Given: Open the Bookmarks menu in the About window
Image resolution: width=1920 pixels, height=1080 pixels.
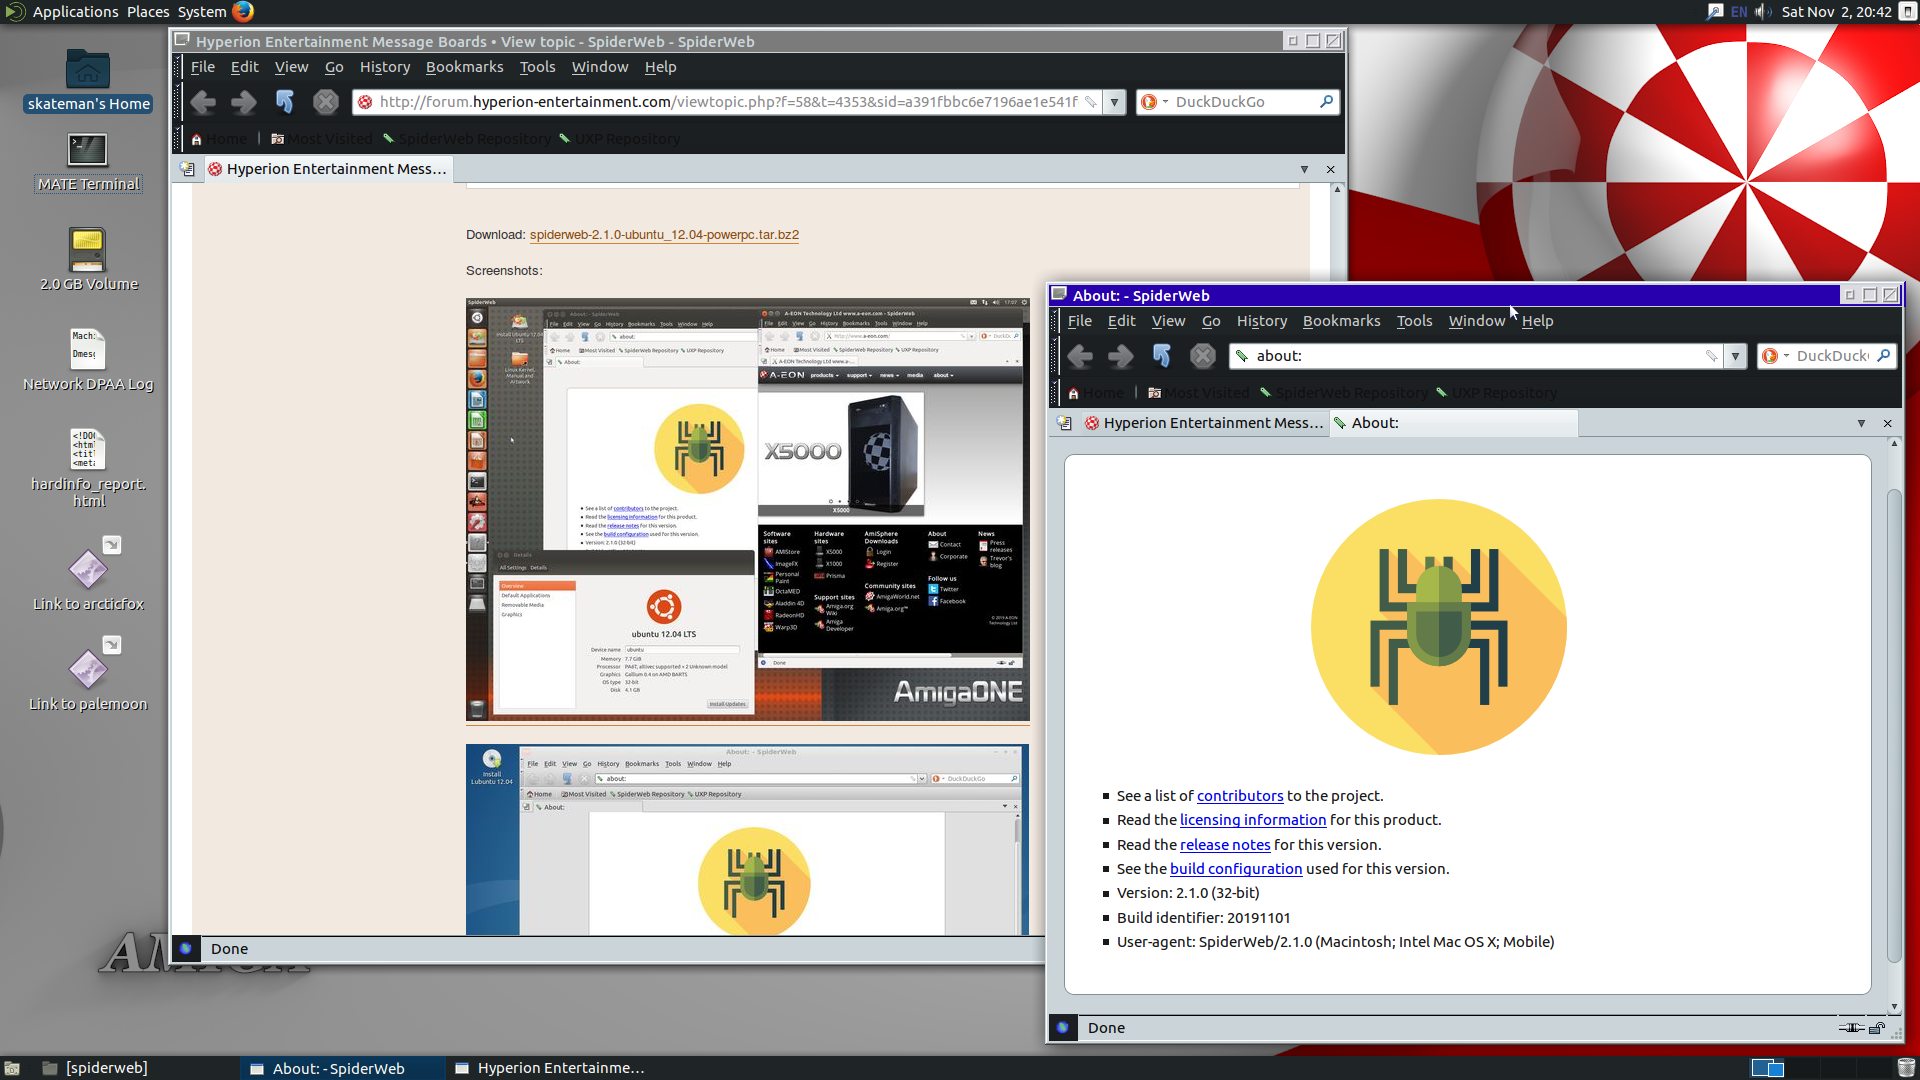Looking at the screenshot, I should (1341, 321).
